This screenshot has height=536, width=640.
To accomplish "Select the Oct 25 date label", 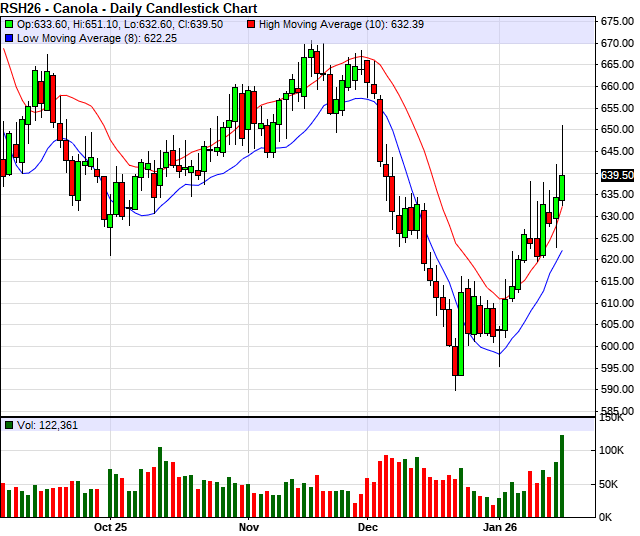I will (x=110, y=526).
